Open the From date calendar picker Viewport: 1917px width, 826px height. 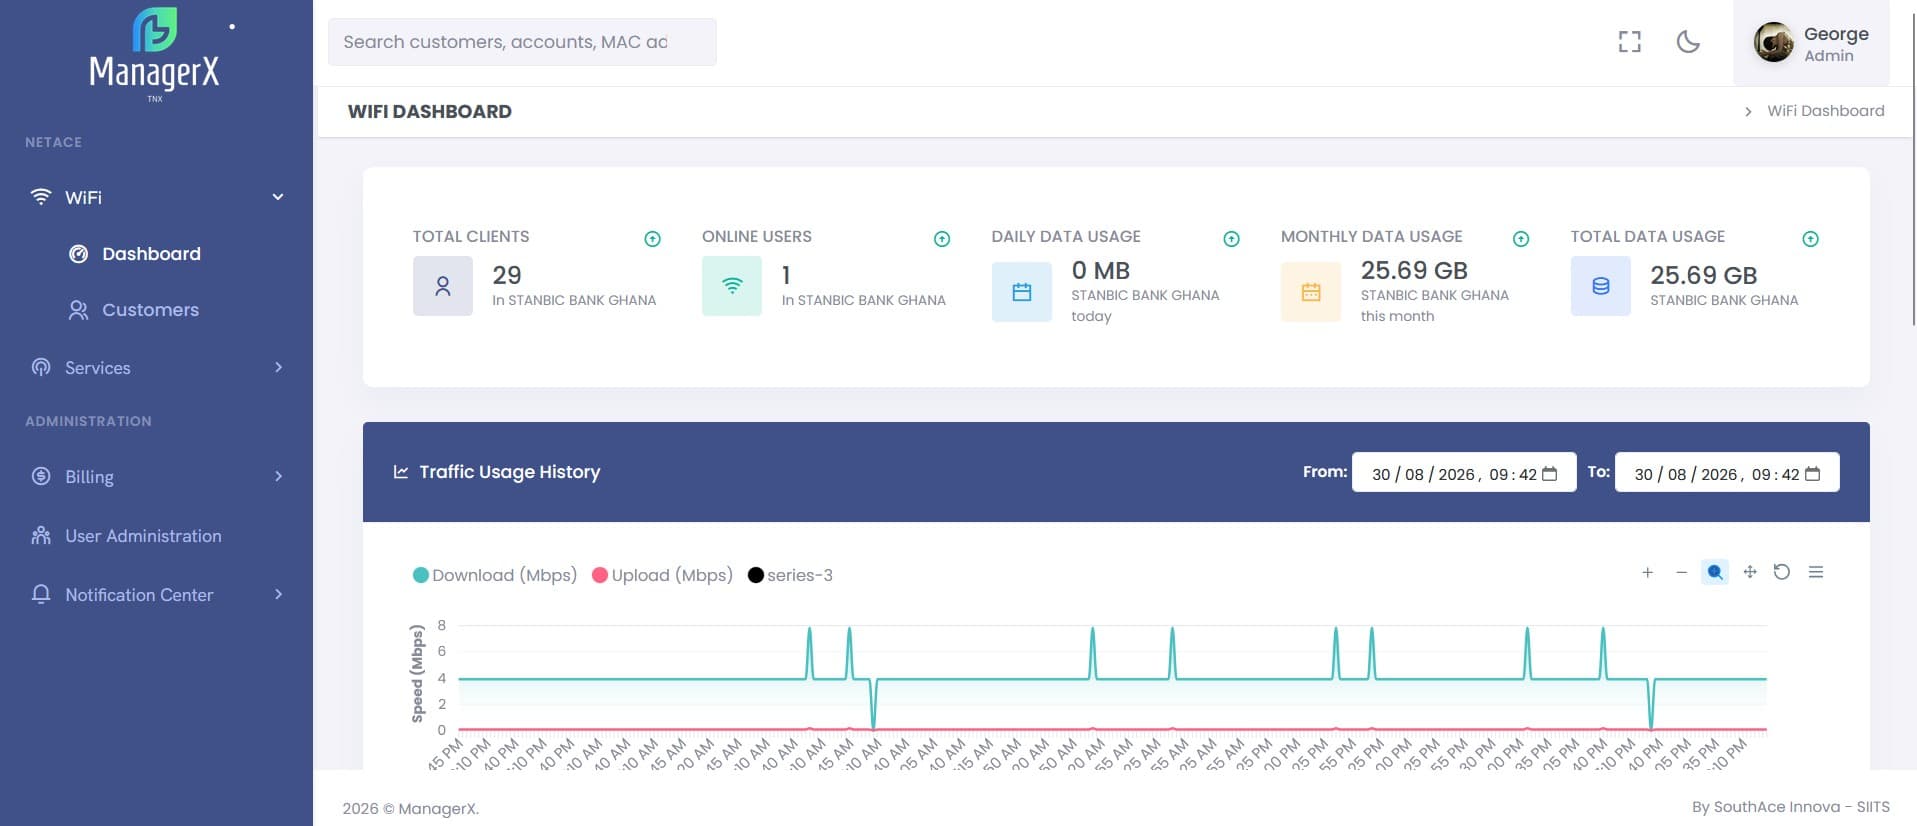pos(1550,474)
